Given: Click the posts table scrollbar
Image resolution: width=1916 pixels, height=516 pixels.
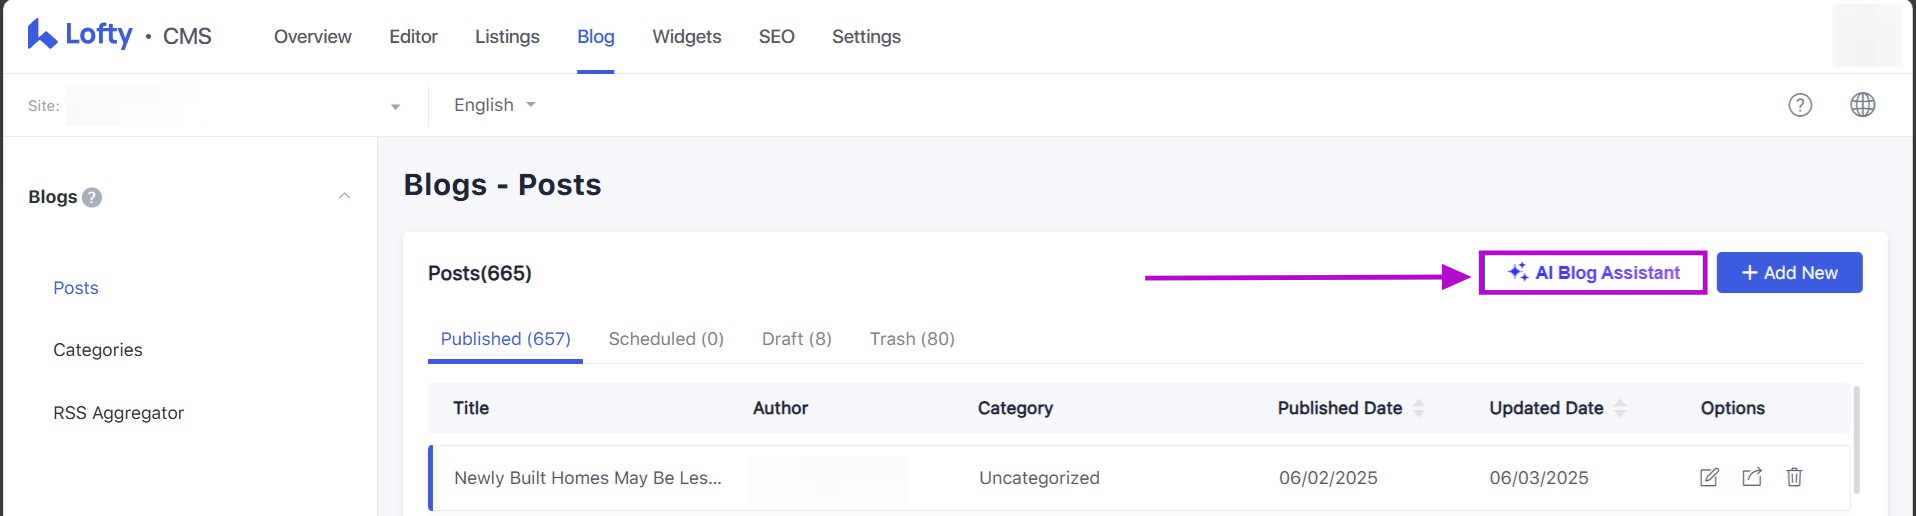Looking at the screenshot, I should (x=1856, y=440).
